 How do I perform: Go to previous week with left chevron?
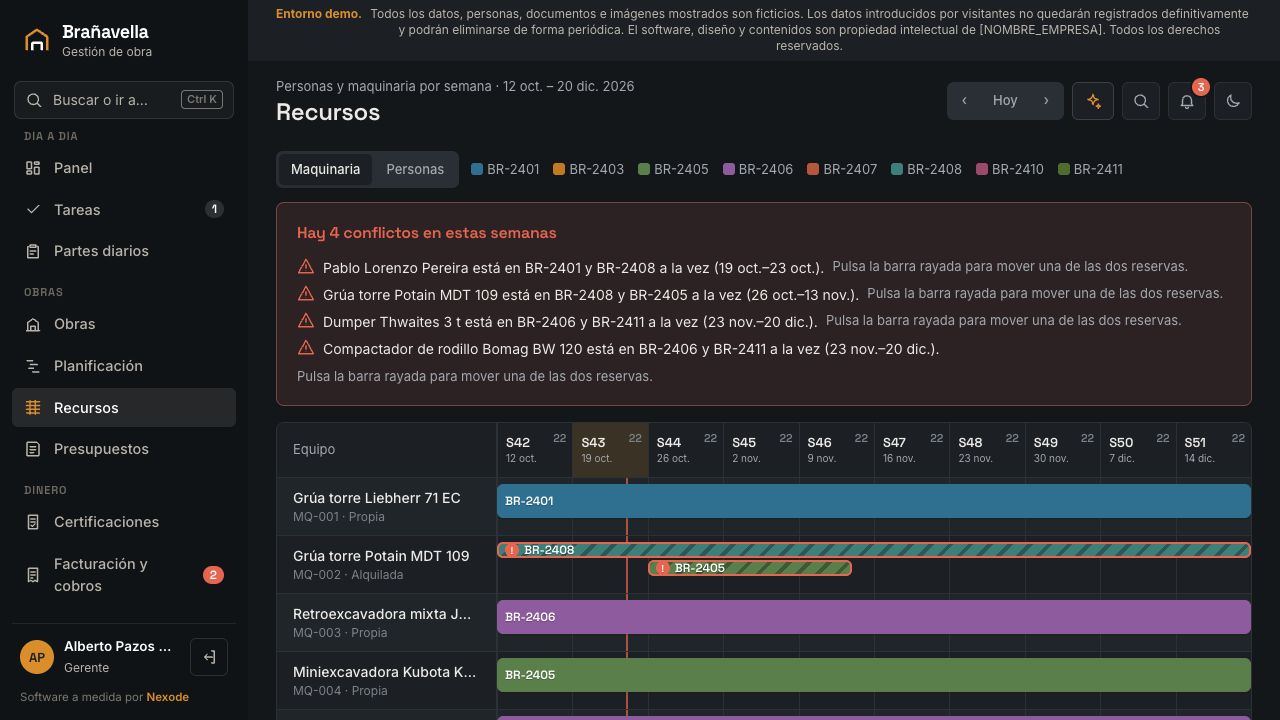coord(964,101)
